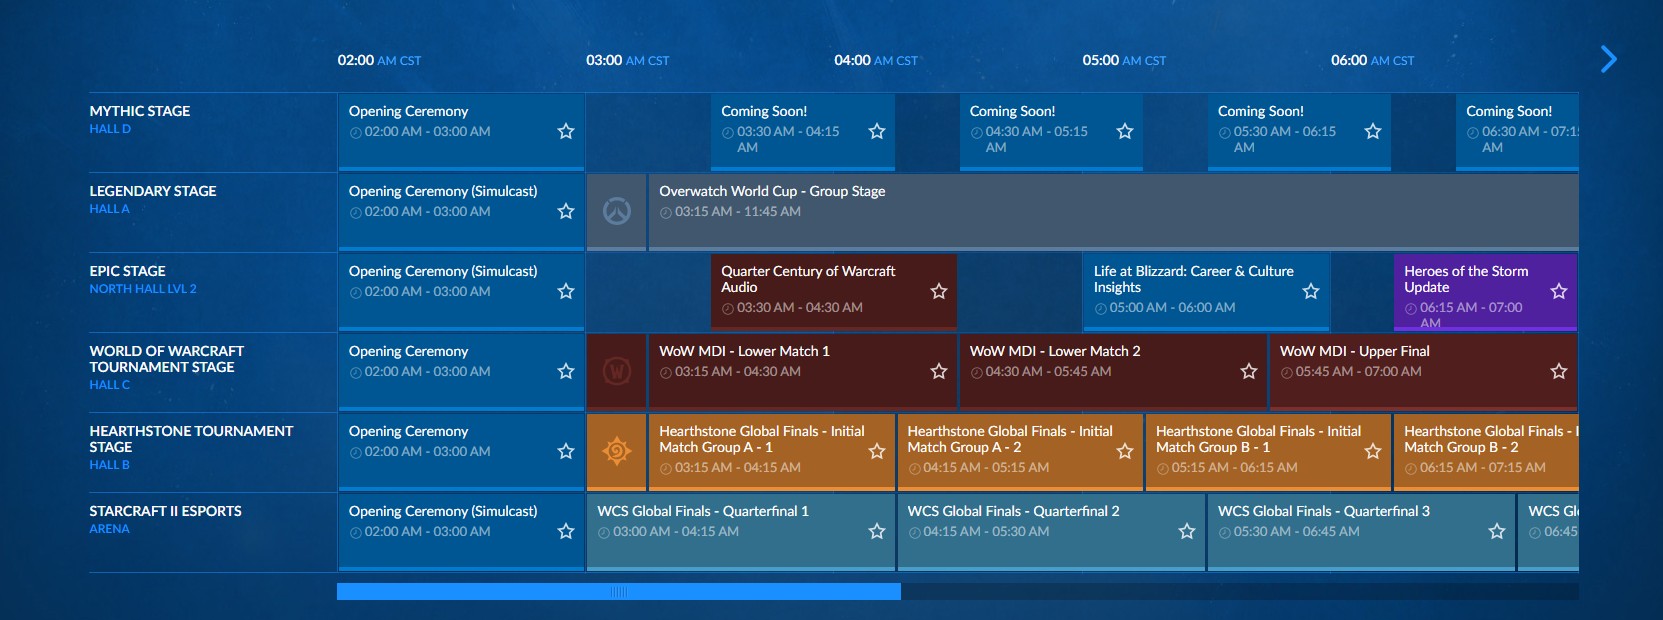The height and width of the screenshot is (620, 1663).
Task: Star the 05:30 AM Coming Soon event
Action: tap(1373, 131)
